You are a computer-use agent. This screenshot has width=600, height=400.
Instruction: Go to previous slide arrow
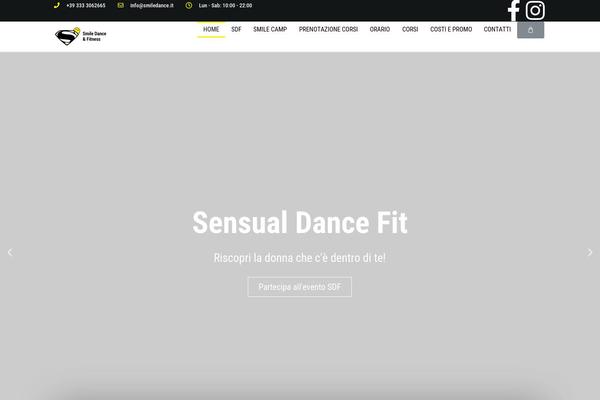10,253
